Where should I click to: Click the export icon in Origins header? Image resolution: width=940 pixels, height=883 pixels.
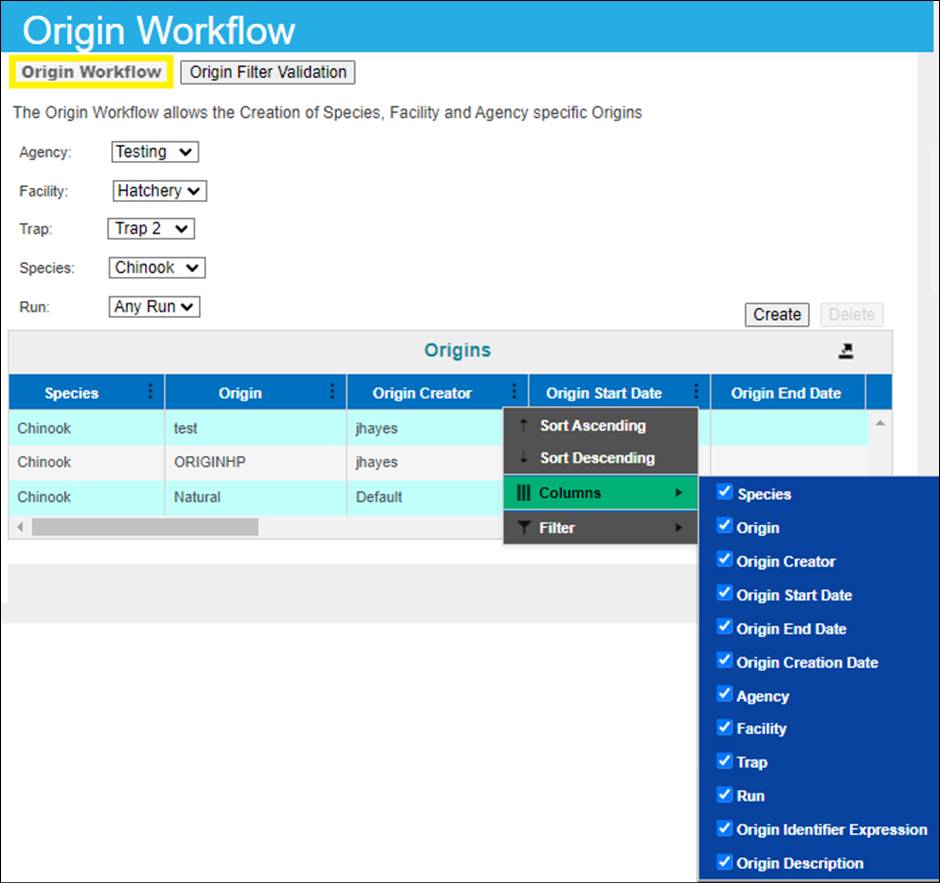point(846,351)
